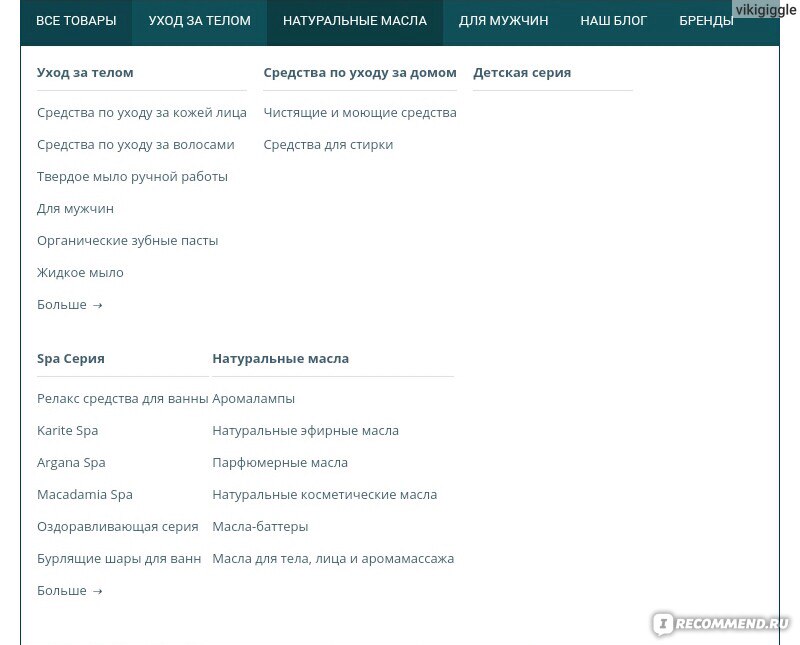
Task: Open Оздоравливающая серия link
Action: click(x=117, y=527)
